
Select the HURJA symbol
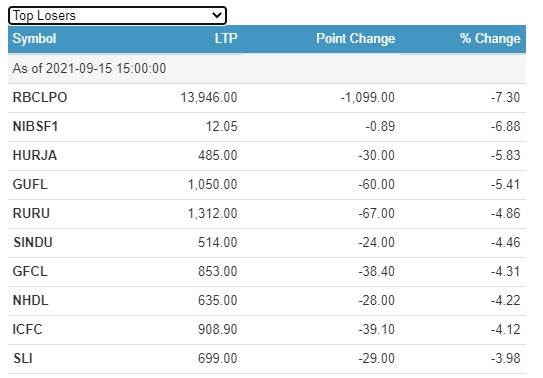click(35, 155)
